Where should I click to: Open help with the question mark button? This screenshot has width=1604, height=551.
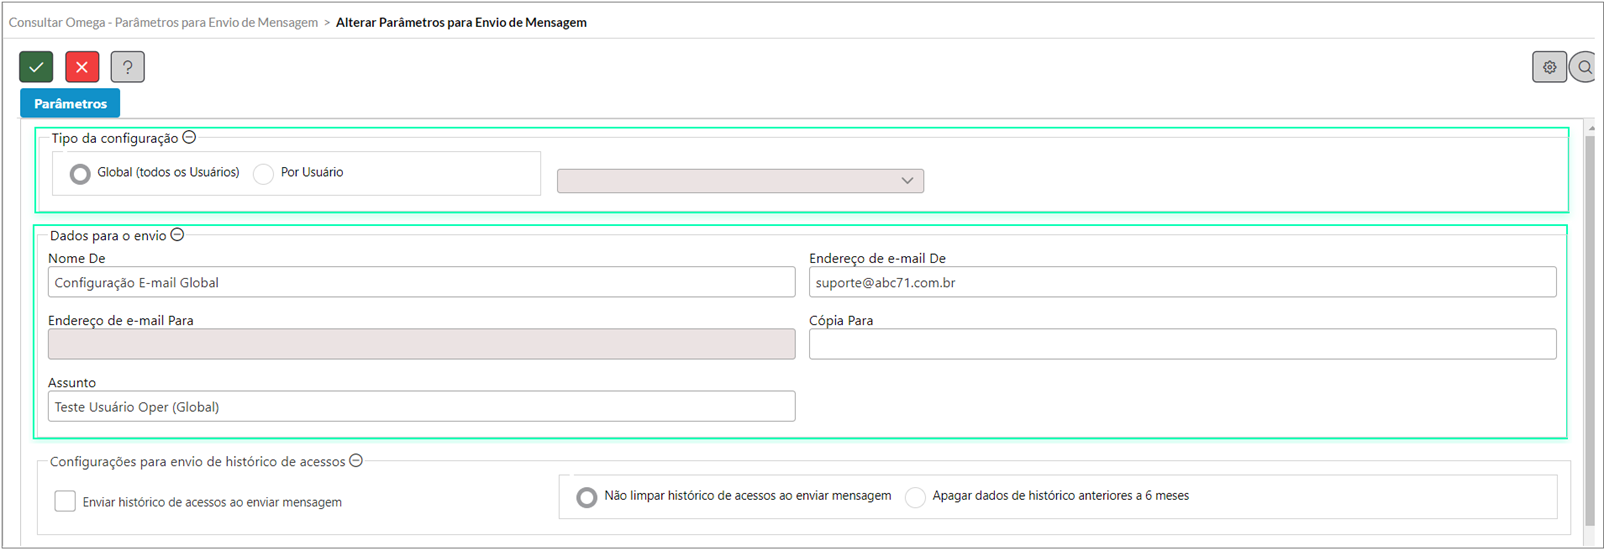click(127, 67)
